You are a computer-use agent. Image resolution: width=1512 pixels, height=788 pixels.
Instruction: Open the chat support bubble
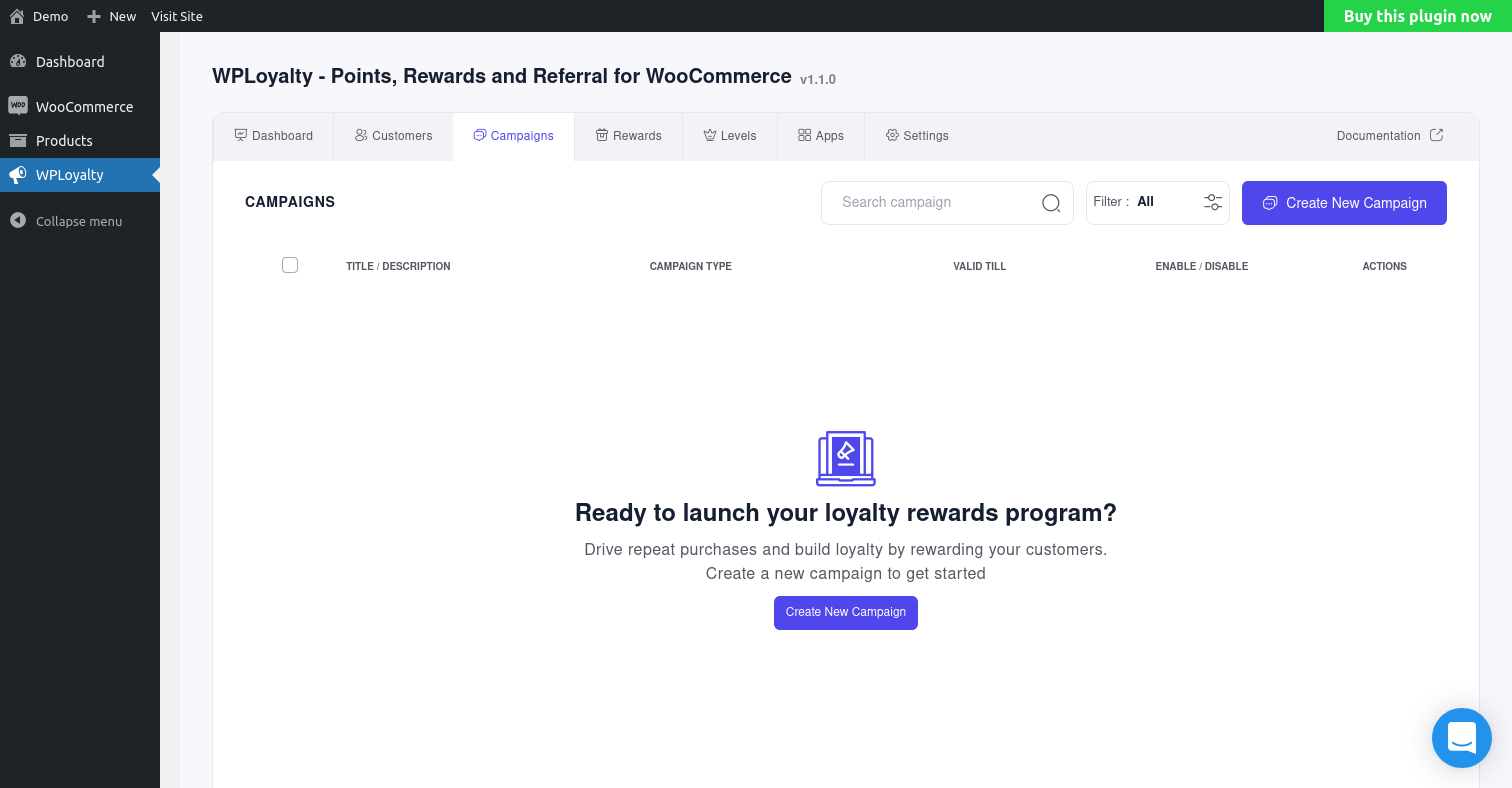(1462, 738)
